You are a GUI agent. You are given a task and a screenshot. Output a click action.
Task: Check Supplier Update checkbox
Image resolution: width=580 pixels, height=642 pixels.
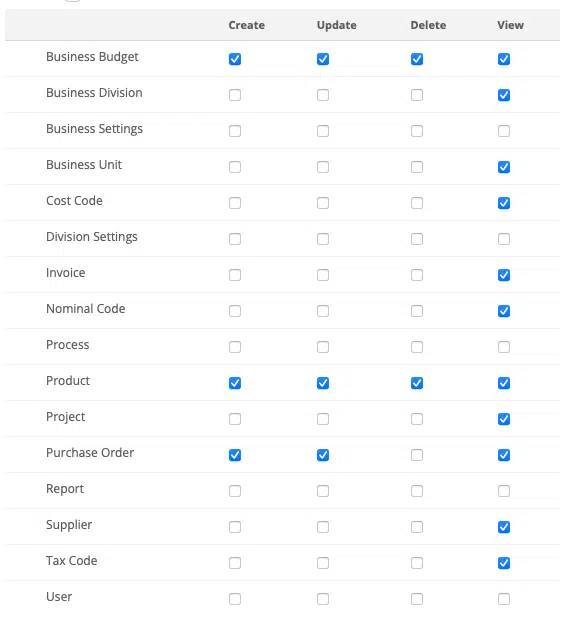point(323,527)
